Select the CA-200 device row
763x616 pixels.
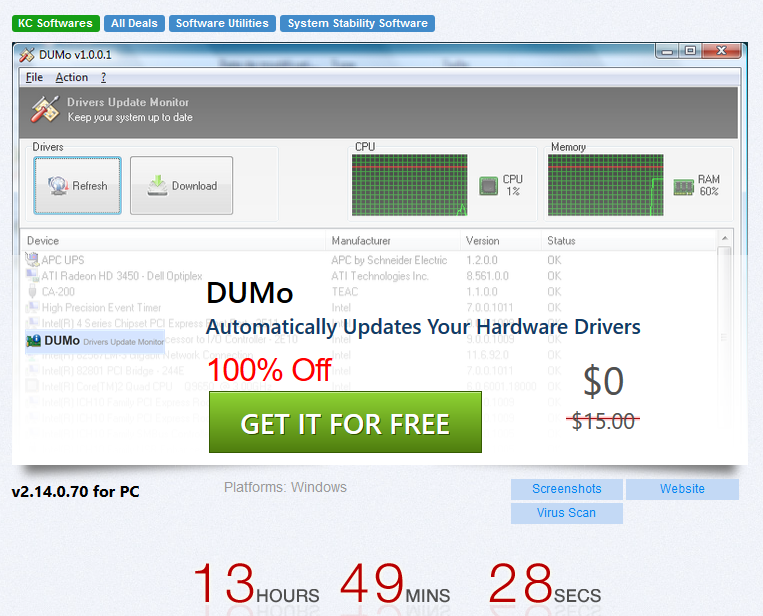tap(370, 291)
